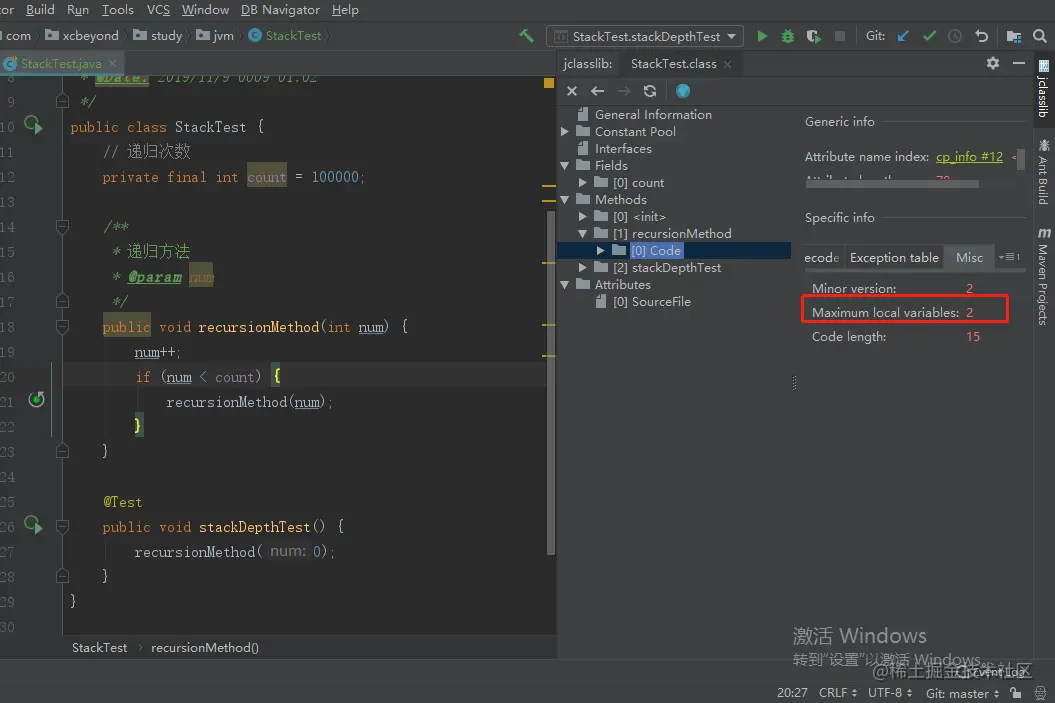This screenshot has width=1055, height=703.
Task: Select the StackTest.java editor tab
Action: point(61,64)
